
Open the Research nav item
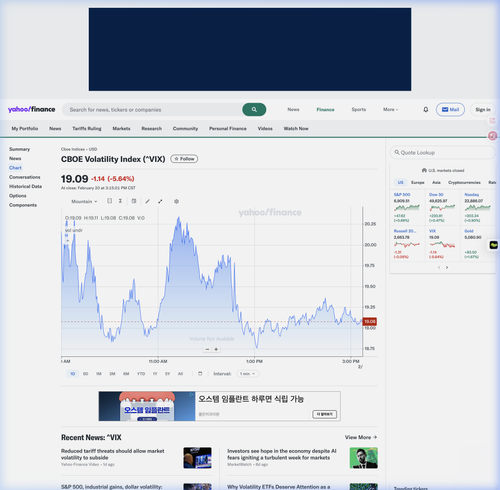pyautogui.click(x=152, y=128)
